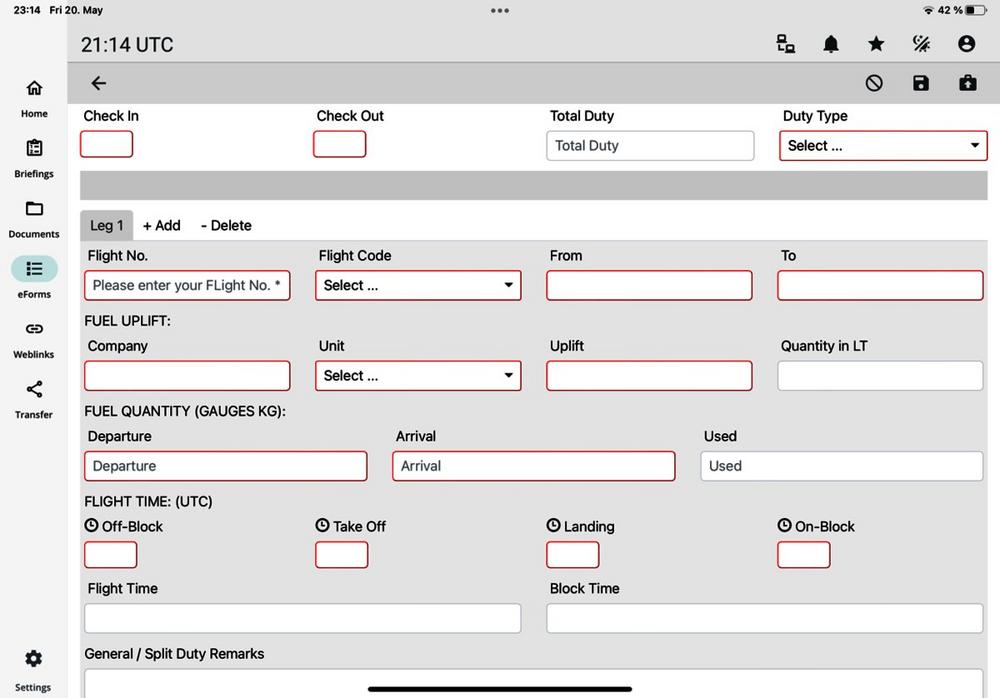Viewport: 1000px width, 698px height.
Task: Click the cancel circle-slash icon
Action: (874, 84)
